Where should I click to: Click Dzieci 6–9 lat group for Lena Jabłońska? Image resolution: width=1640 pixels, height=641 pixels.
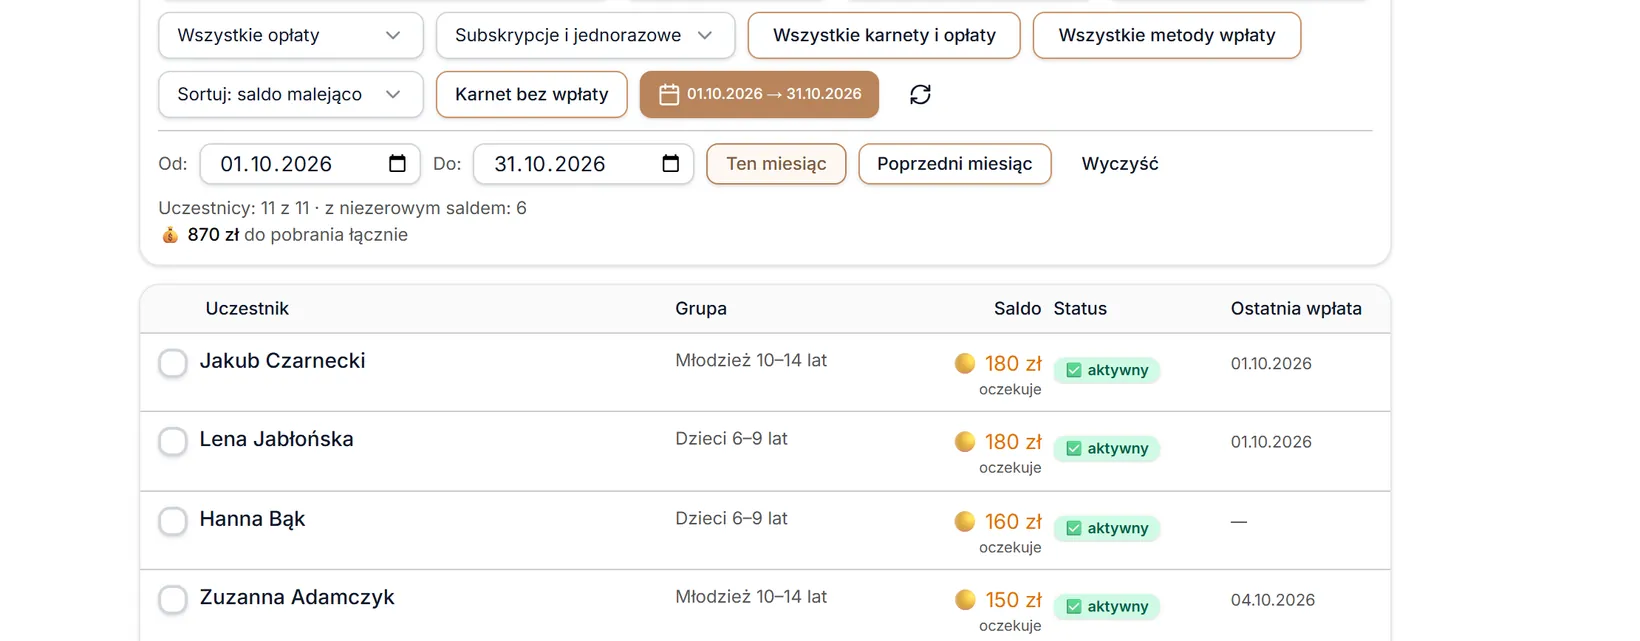click(x=731, y=438)
